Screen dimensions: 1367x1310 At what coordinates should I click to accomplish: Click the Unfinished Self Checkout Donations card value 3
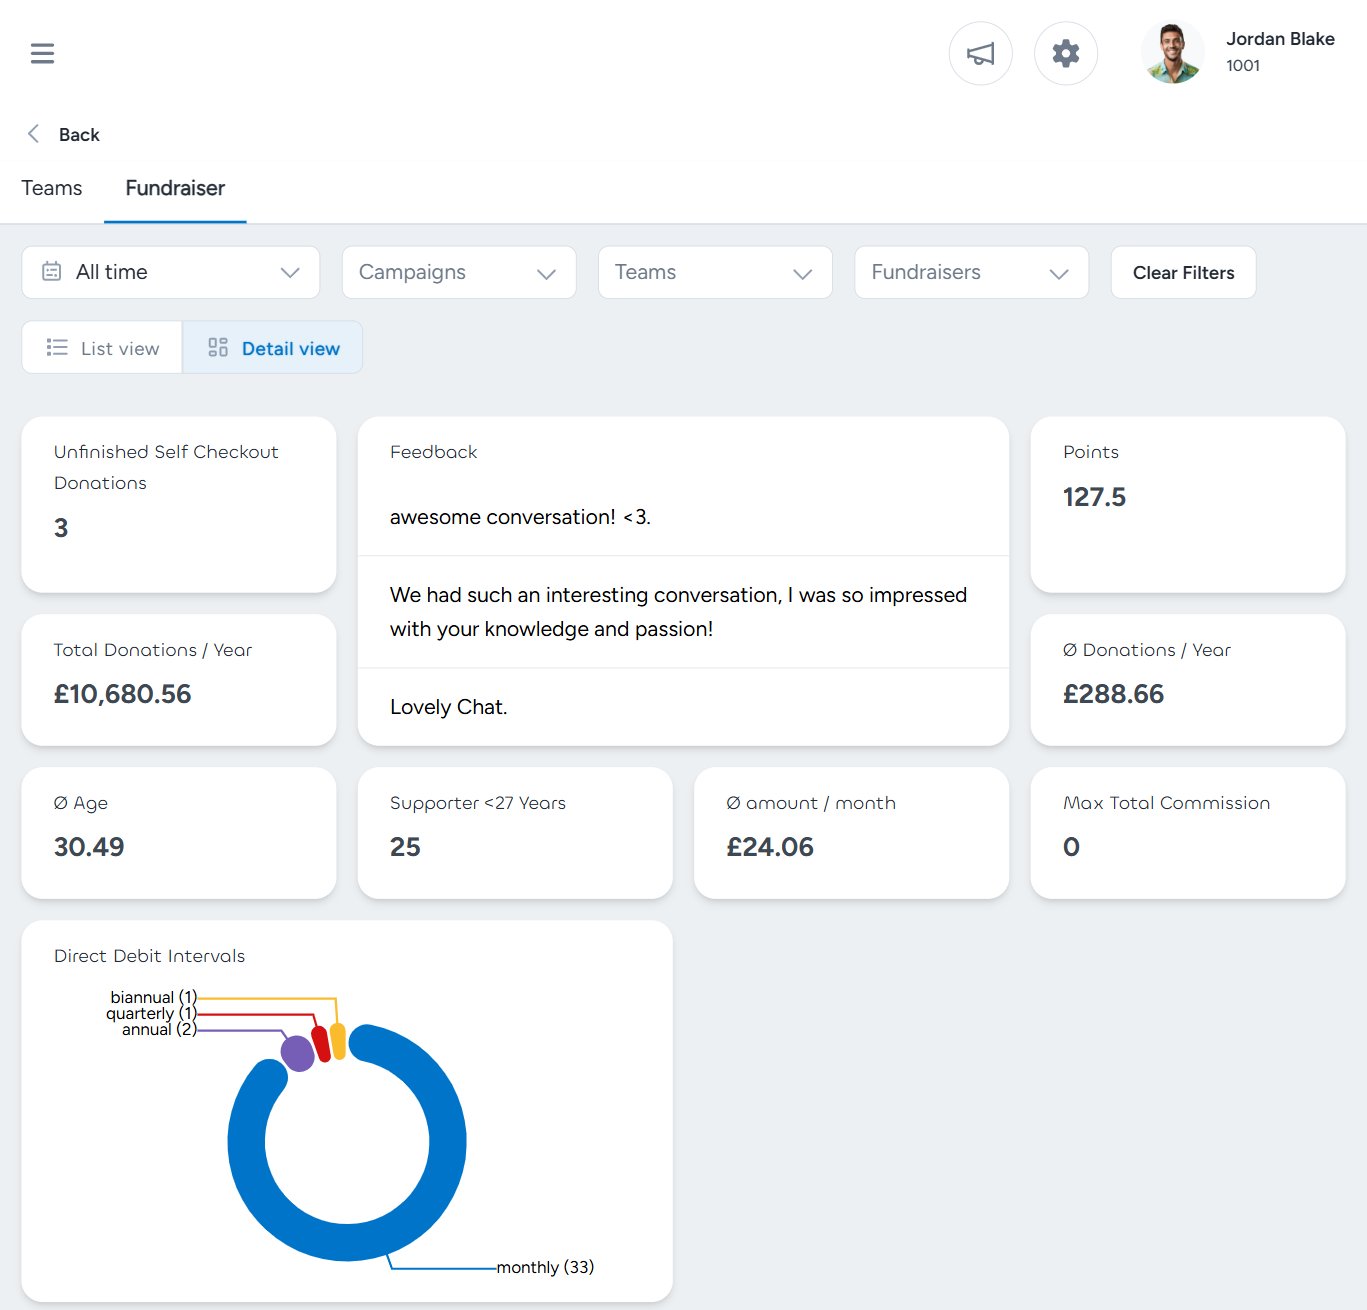click(61, 528)
